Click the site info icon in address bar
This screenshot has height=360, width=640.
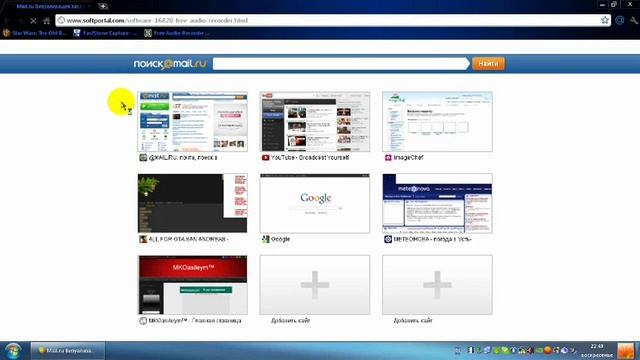(x=61, y=20)
